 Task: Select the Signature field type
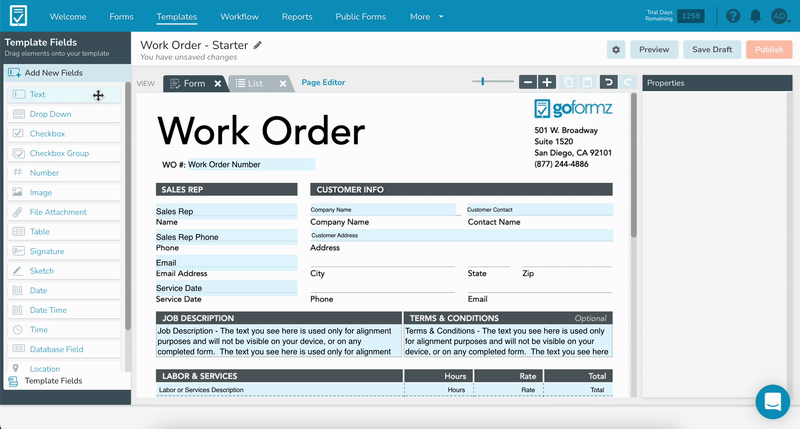point(64,251)
